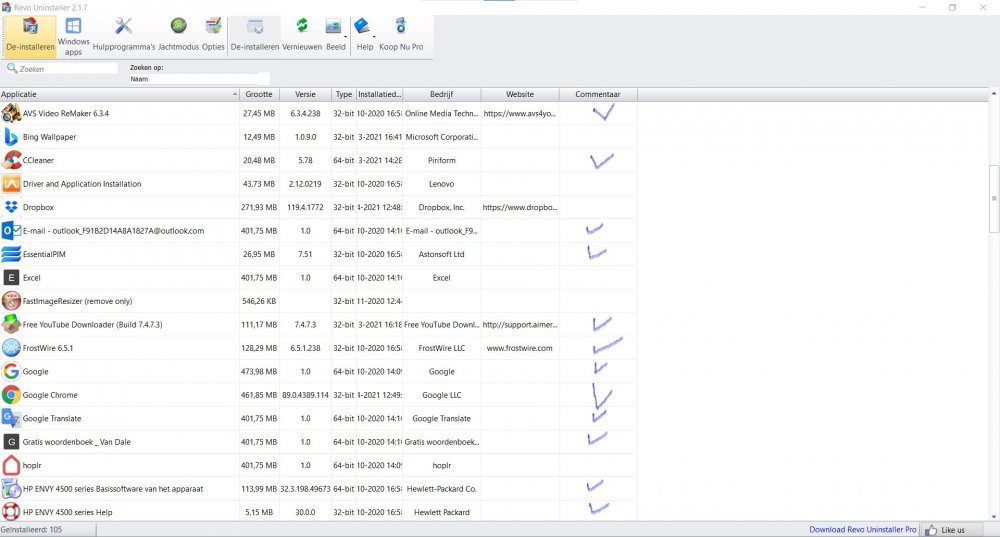Click the 89.0.4389.114 version cell
This screenshot has width=1000, height=537.
pos(305,395)
